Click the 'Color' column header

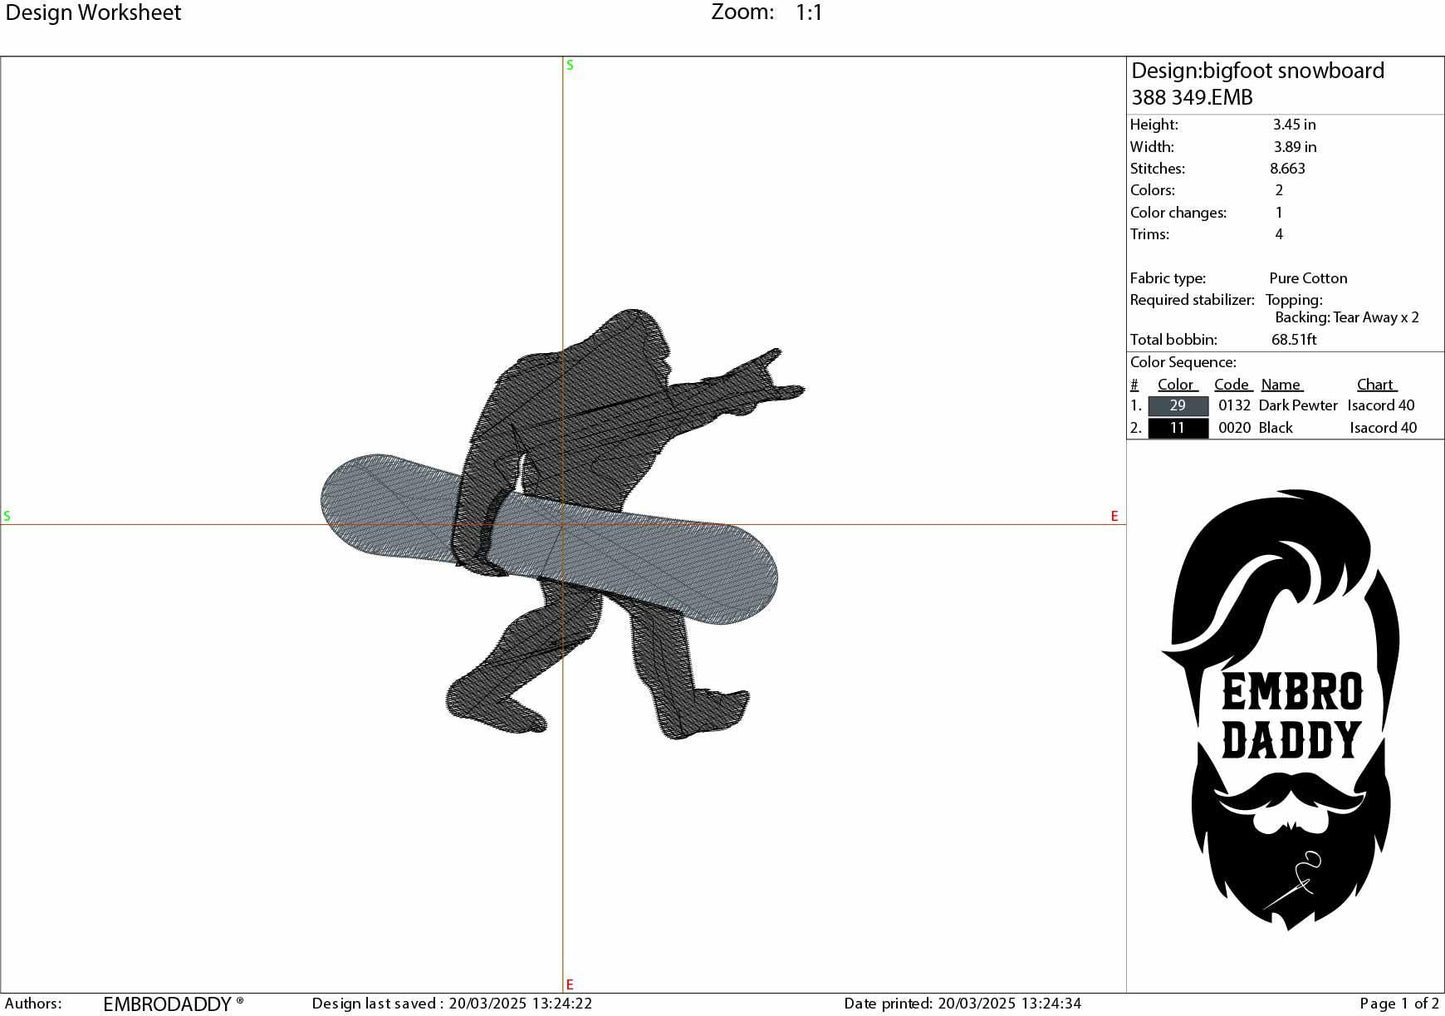click(x=1176, y=385)
